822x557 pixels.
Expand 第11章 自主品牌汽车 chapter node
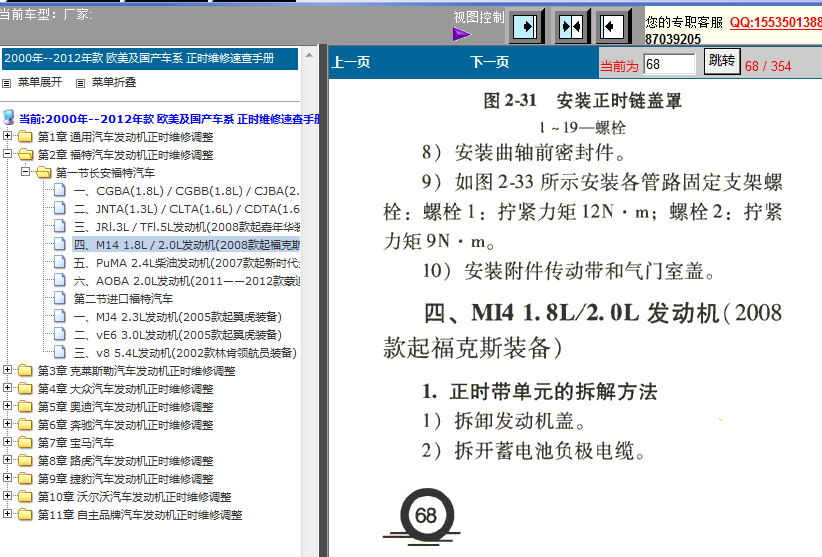click(8, 515)
